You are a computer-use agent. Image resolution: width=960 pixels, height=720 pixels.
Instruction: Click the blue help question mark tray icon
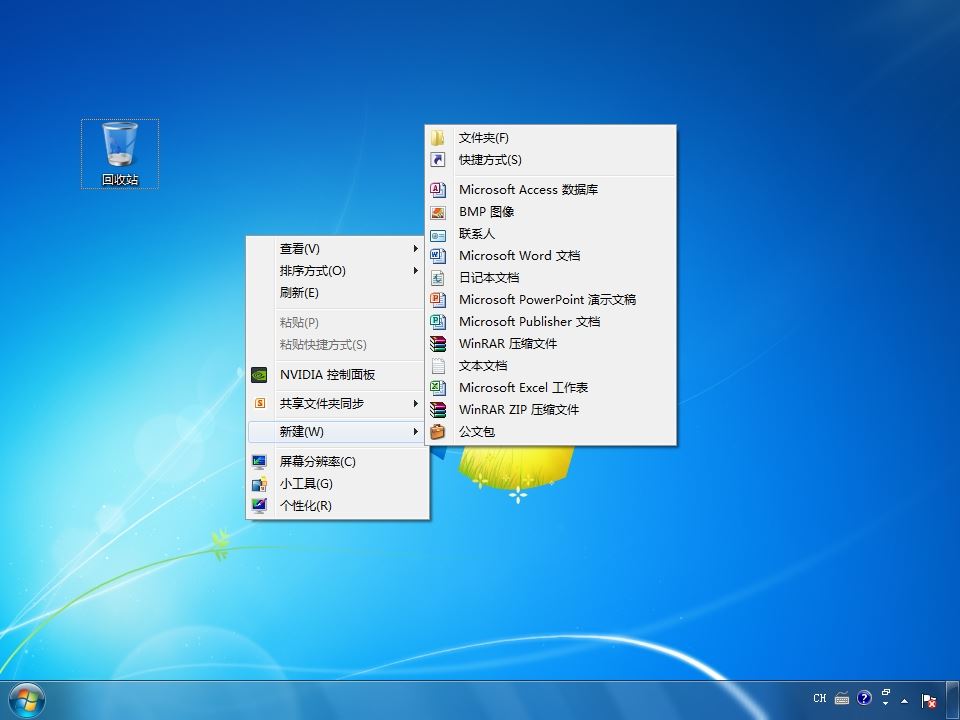pyautogui.click(x=864, y=698)
